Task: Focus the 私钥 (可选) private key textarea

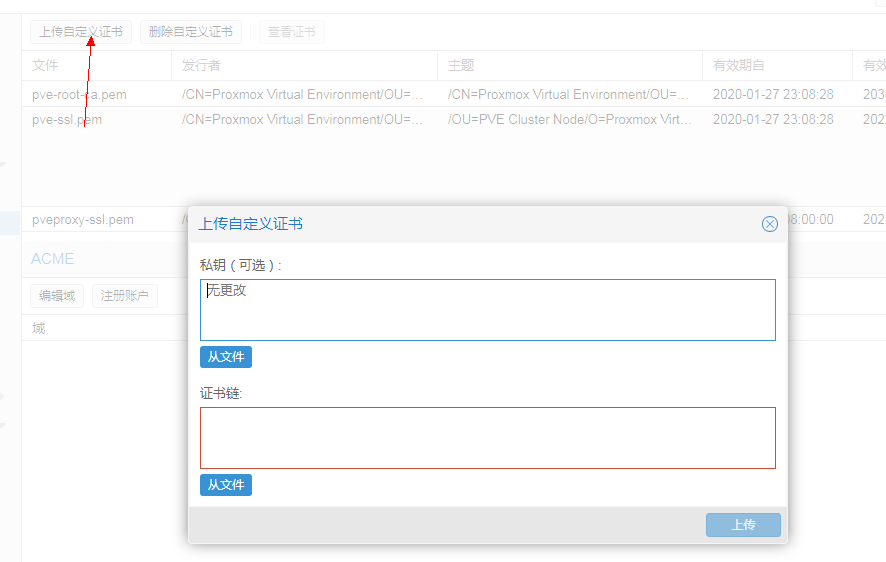Action: pos(488,310)
